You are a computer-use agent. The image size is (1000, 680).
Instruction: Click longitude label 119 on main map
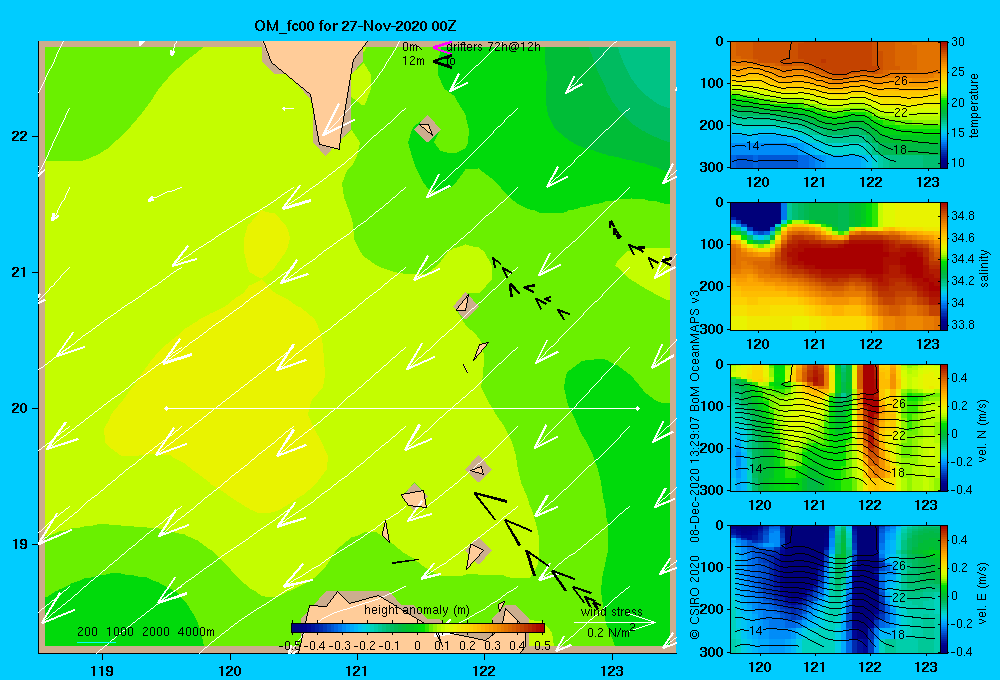pos(103,670)
